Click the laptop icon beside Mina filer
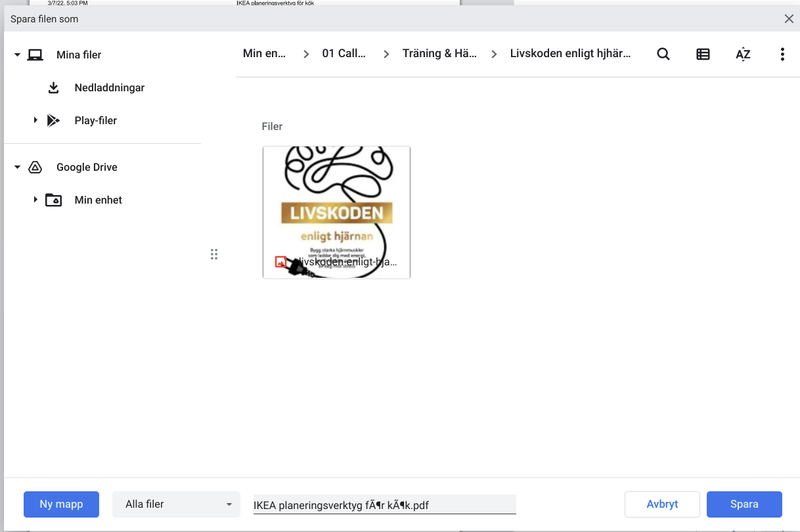The width and height of the screenshot is (800, 532). (x=35, y=55)
